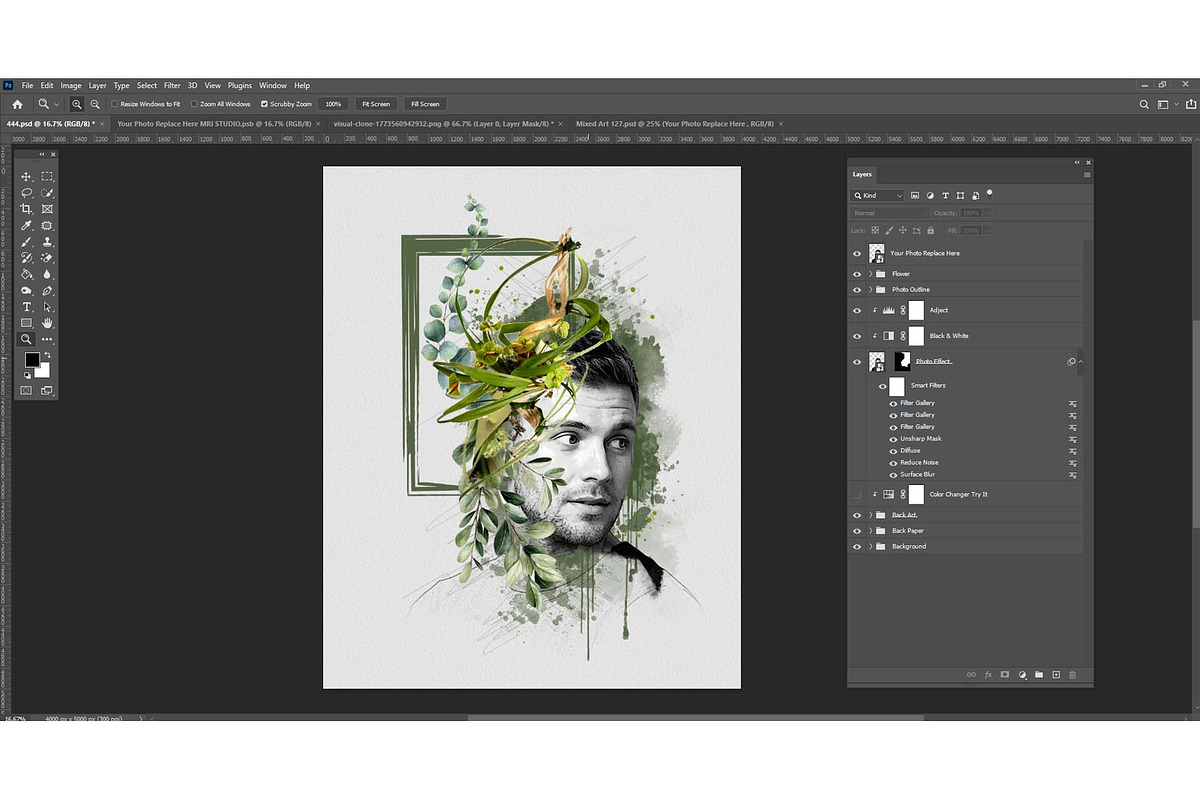Select the Hand tool
1200x800 pixels.
(47, 323)
